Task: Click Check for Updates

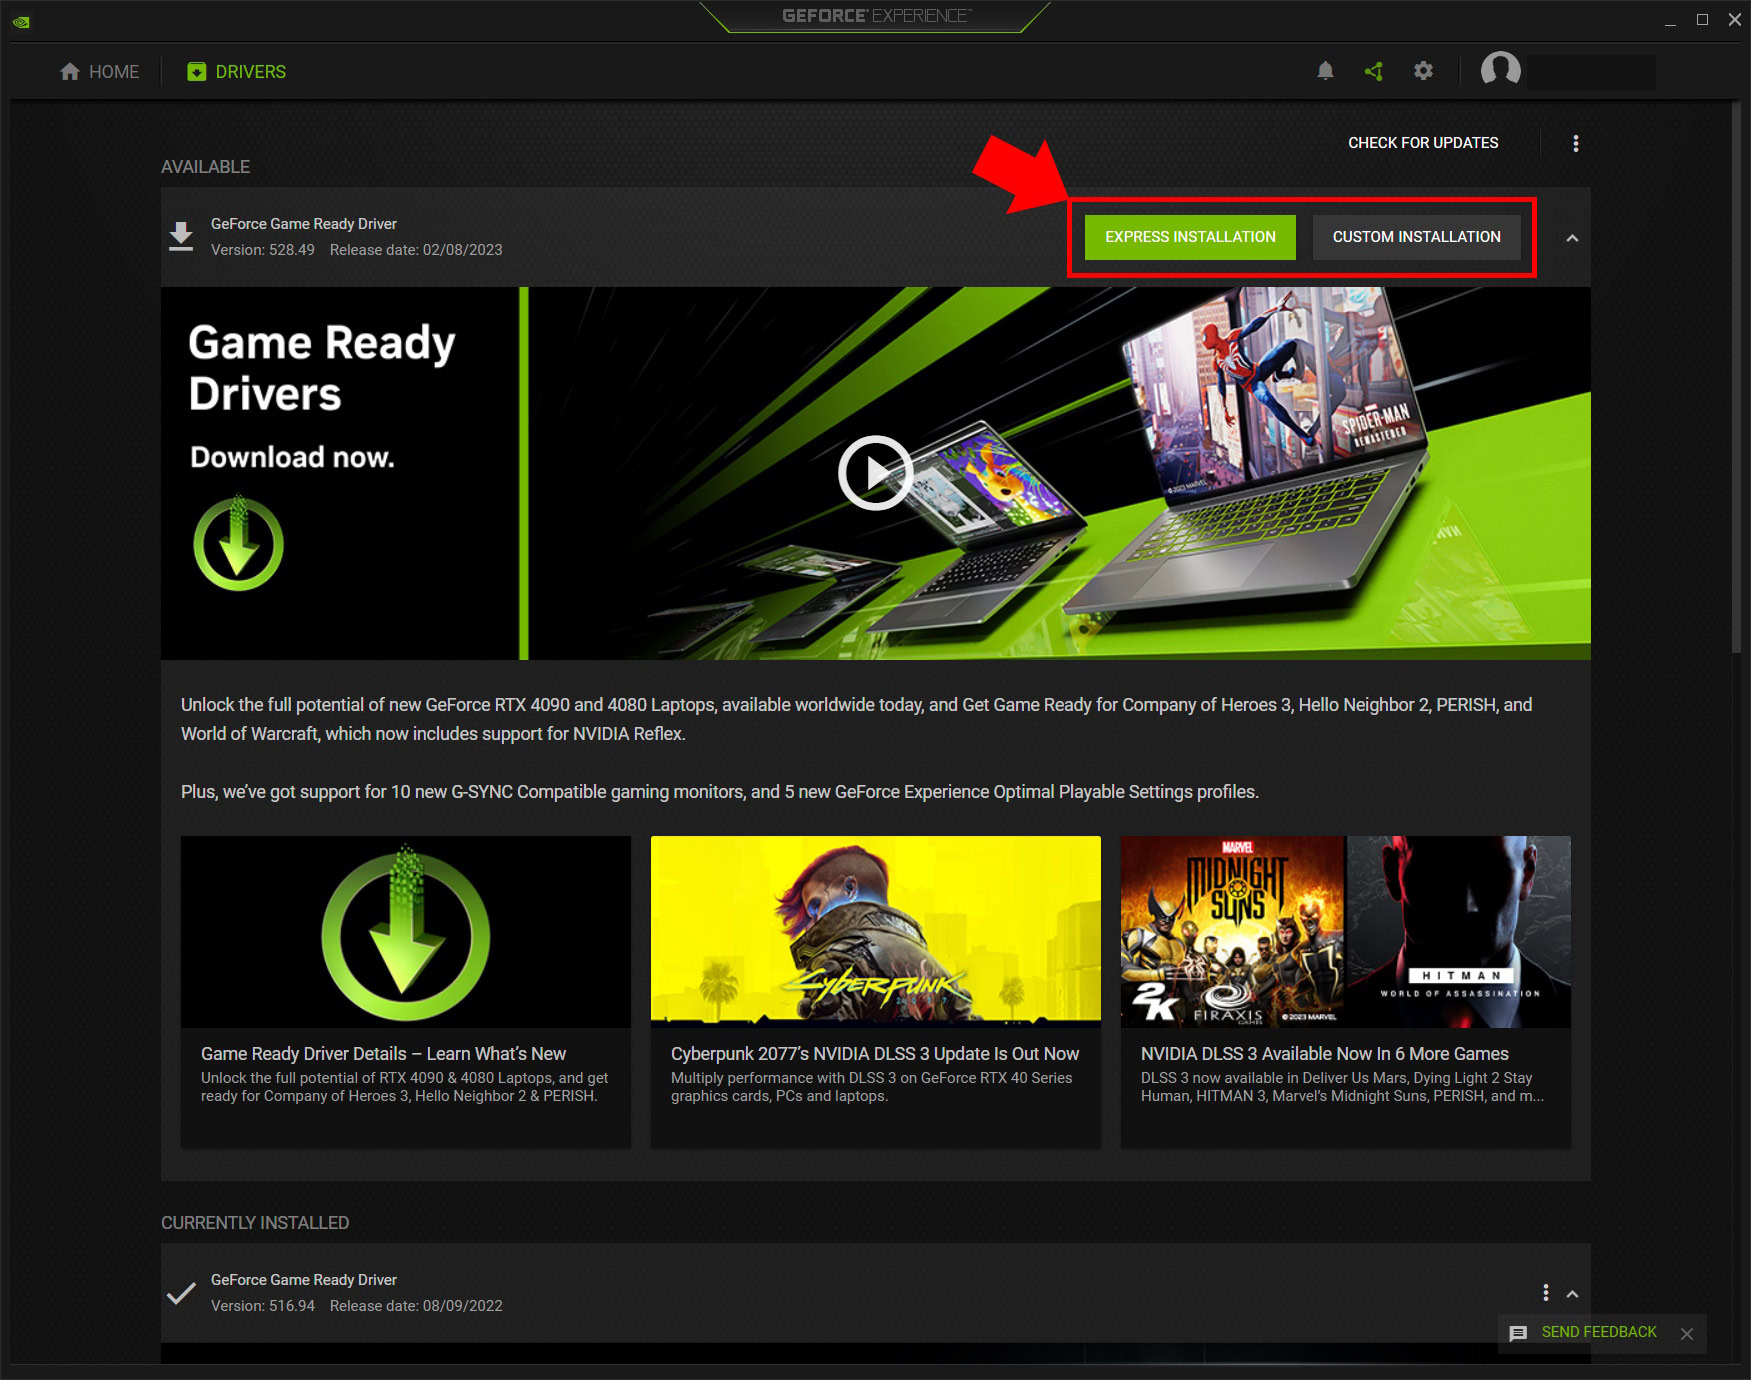Action: 1422,143
